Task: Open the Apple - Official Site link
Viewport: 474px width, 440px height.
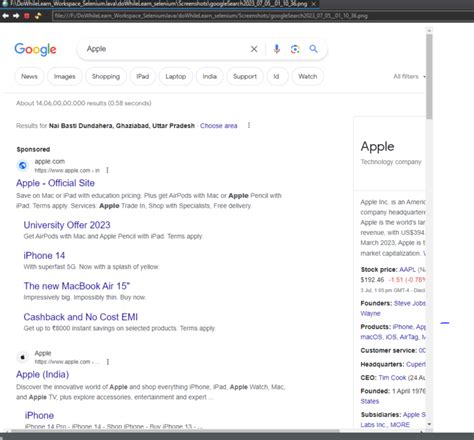Action: click(x=55, y=183)
